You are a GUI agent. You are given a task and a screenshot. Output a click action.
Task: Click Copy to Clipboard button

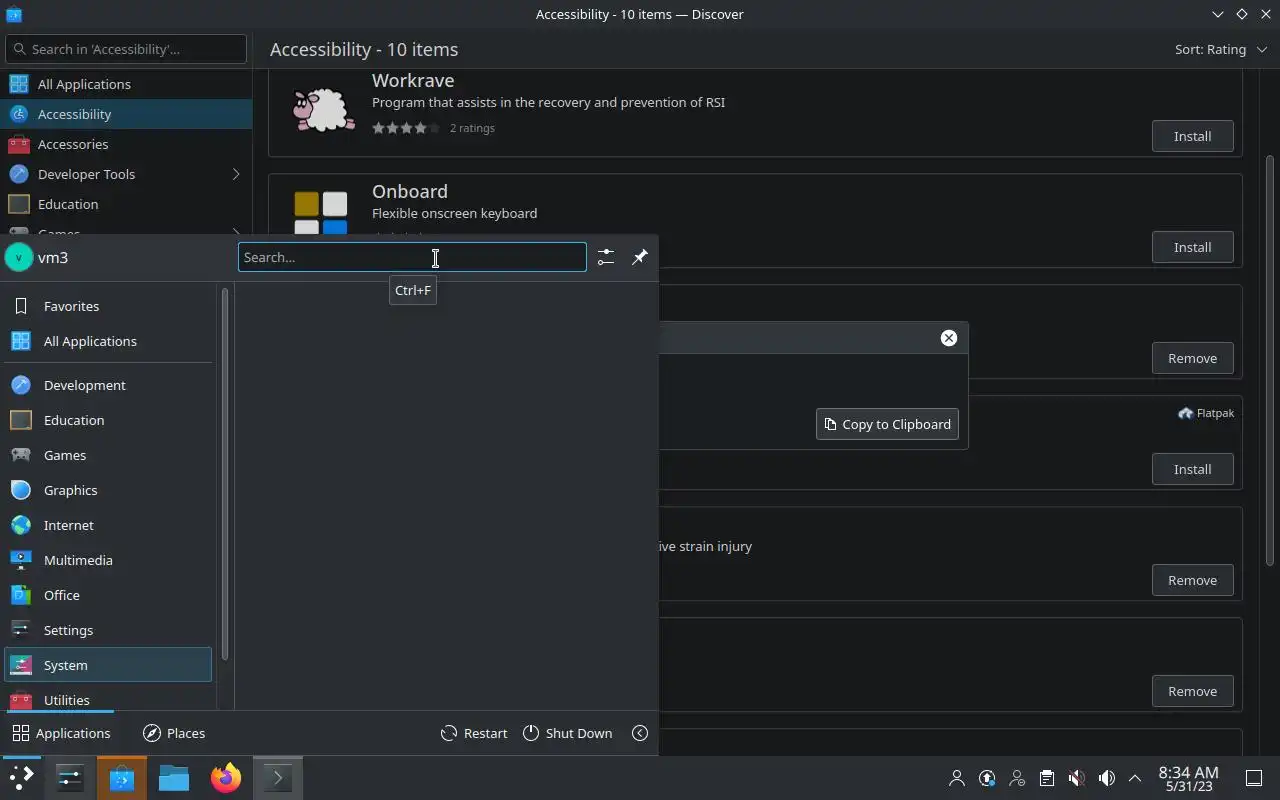coord(887,424)
